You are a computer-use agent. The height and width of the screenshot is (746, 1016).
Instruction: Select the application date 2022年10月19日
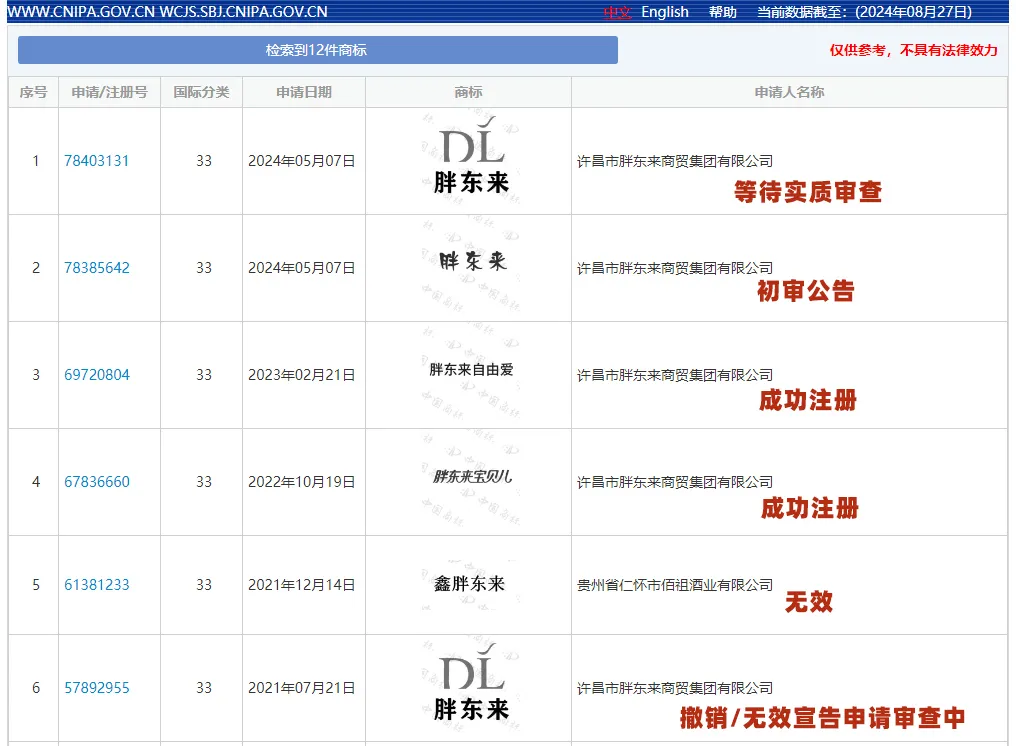301,482
